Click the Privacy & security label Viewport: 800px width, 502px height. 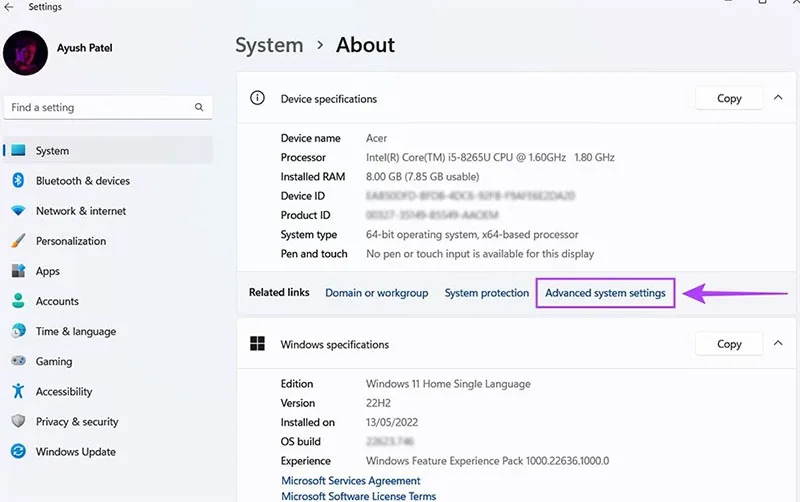click(77, 422)
